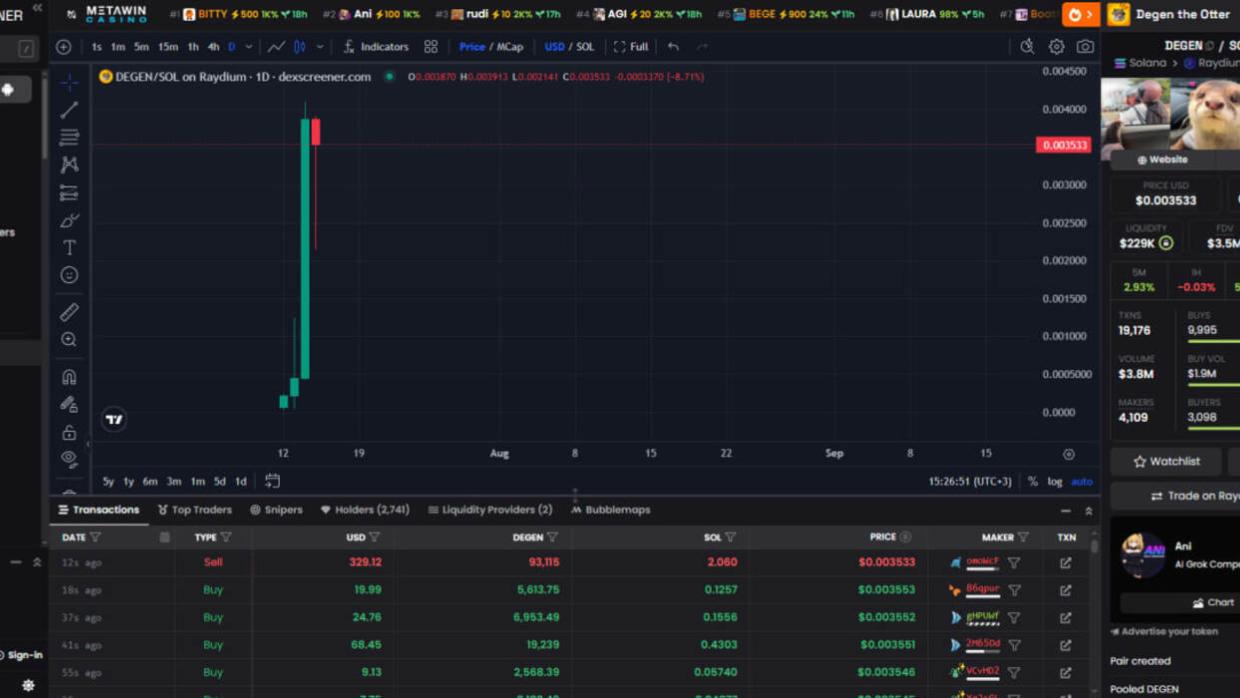Toggle the Price / MCap chart mode
1240x698 pixels.
coord(491,47)
